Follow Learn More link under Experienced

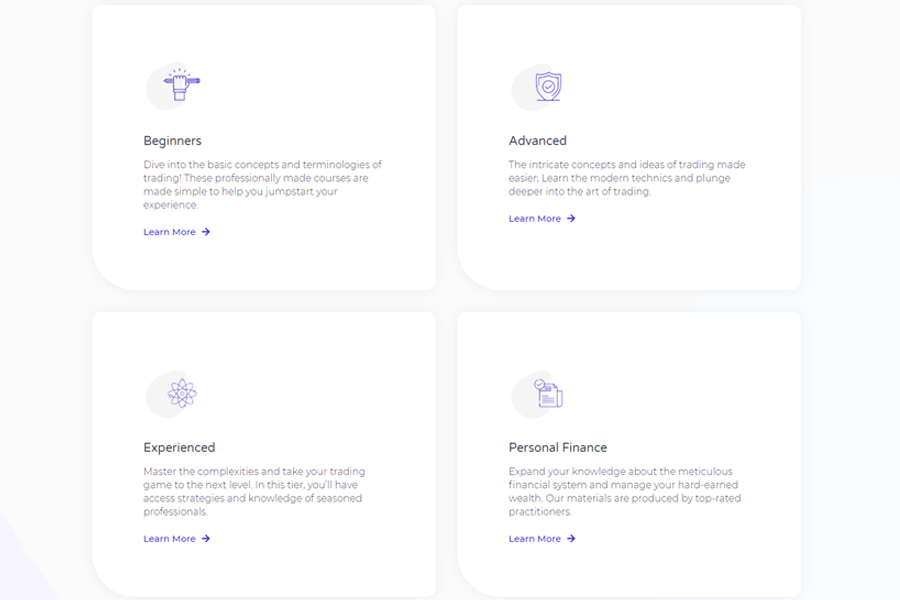[169, 539]
